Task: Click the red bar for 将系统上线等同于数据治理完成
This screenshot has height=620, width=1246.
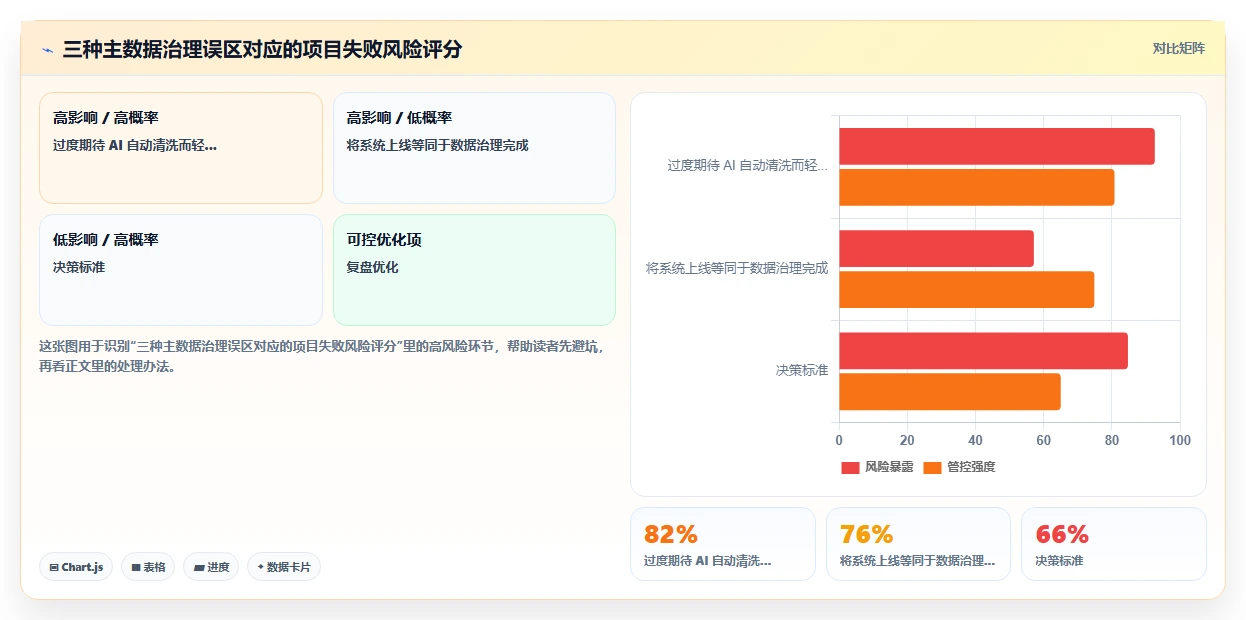Action: point(936,249)
